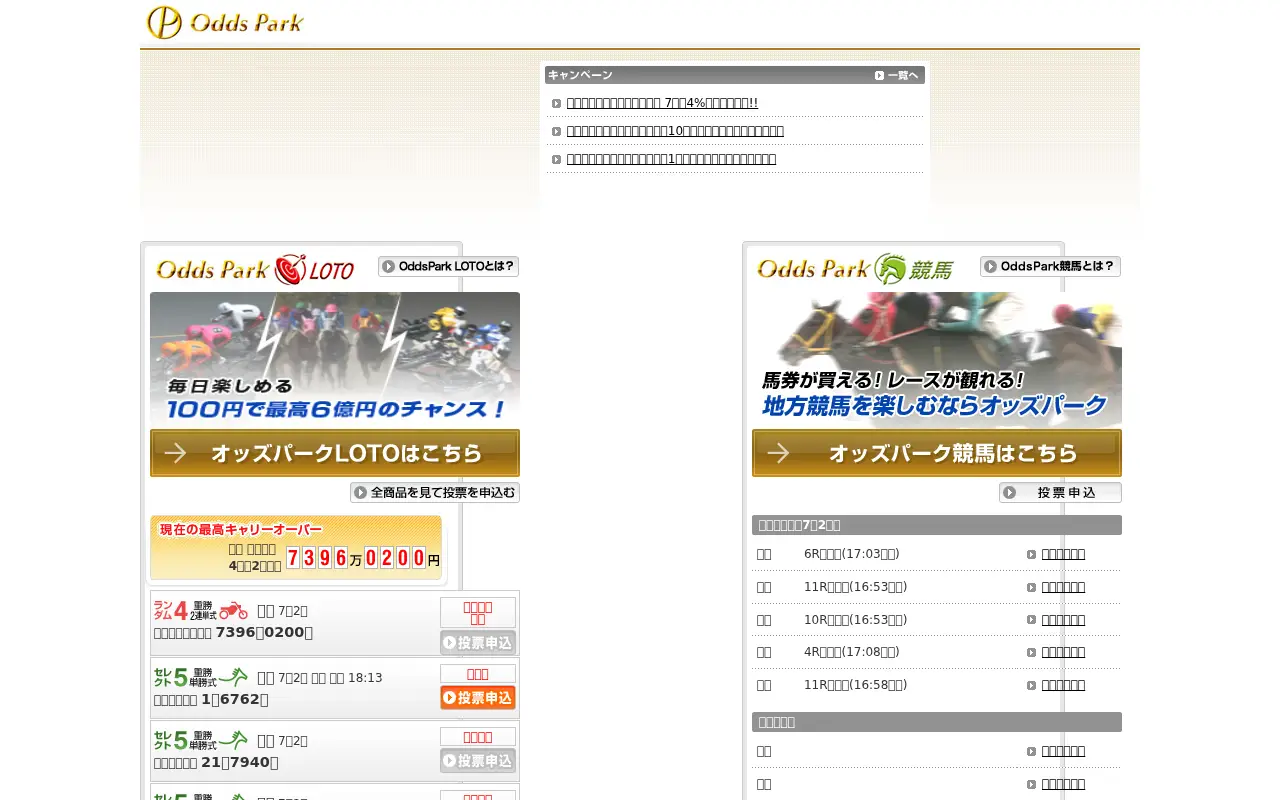Open the OddsPark LOTOとは? help button
Screen dimensions: 1280x800
[x=448, y=267]
